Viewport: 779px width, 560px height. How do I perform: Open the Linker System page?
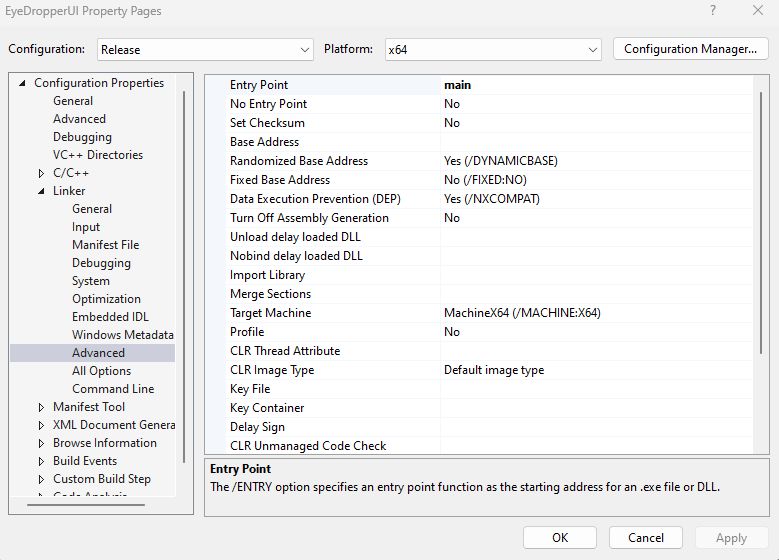pyautogui.click(x=91, y=281)
